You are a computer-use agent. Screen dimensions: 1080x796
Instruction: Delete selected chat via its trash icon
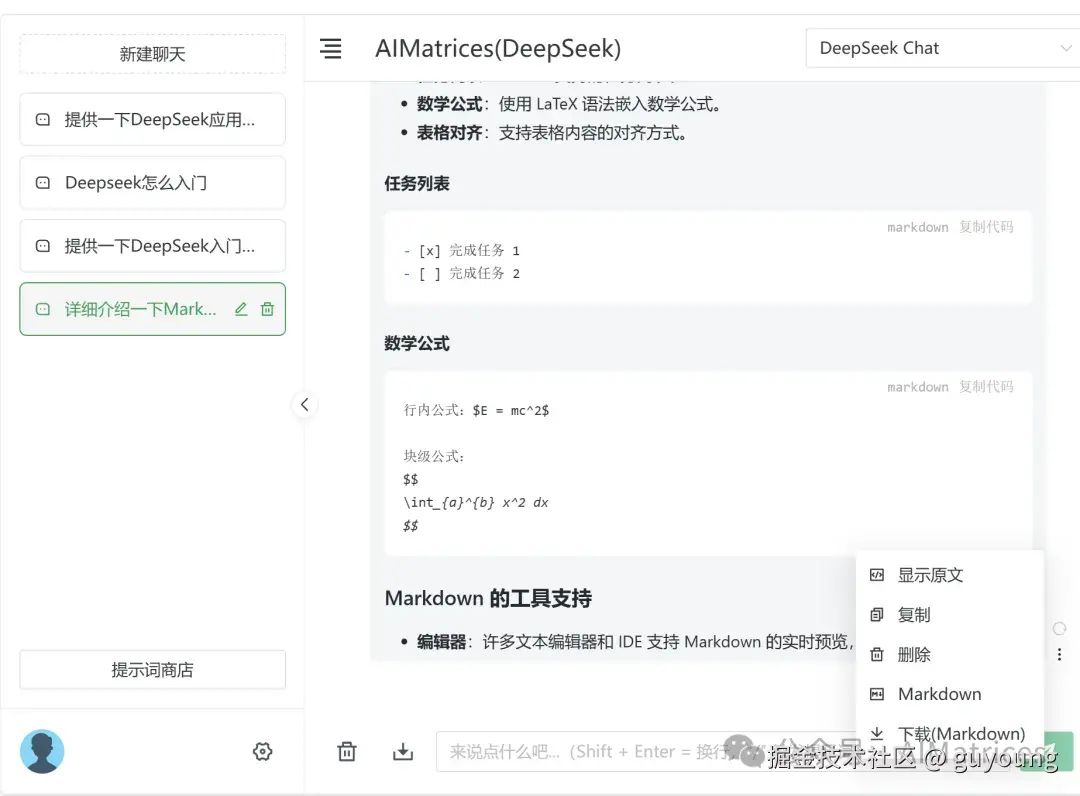pos(267,309)
